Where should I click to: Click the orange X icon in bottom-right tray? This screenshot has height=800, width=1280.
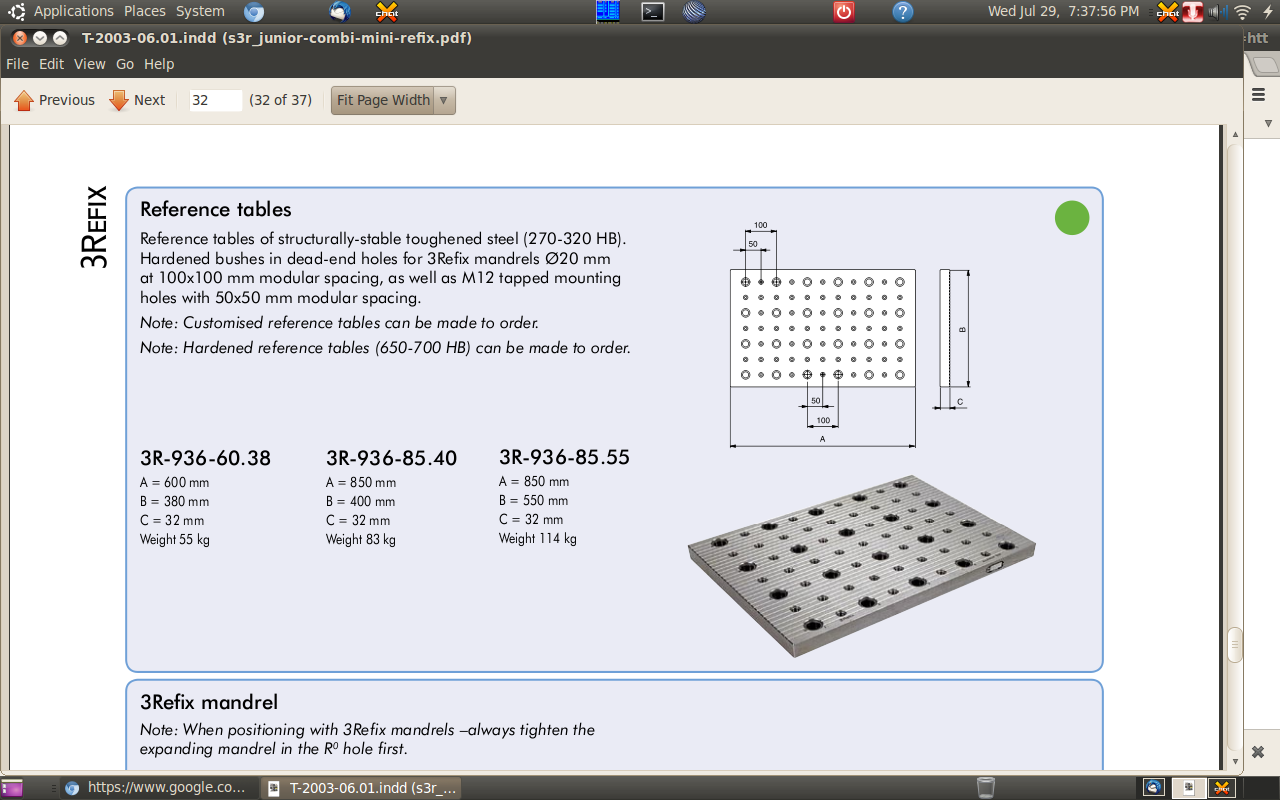coord(1221,787)
